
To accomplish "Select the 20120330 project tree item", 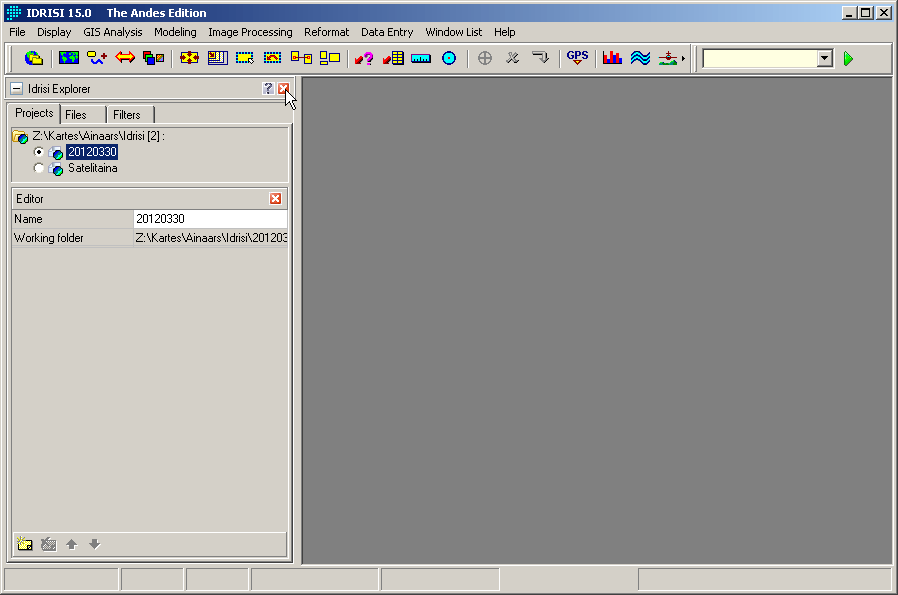I will (x=92, y=152).
